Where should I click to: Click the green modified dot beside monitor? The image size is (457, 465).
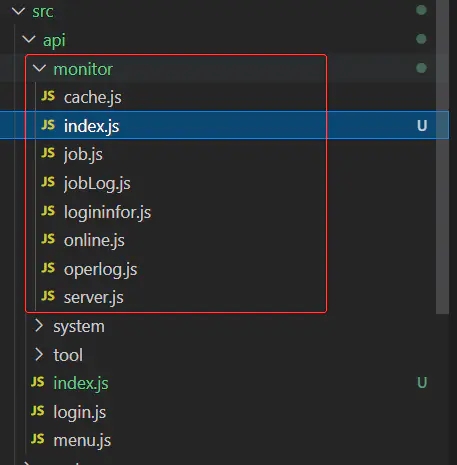[x=421, y=68]
